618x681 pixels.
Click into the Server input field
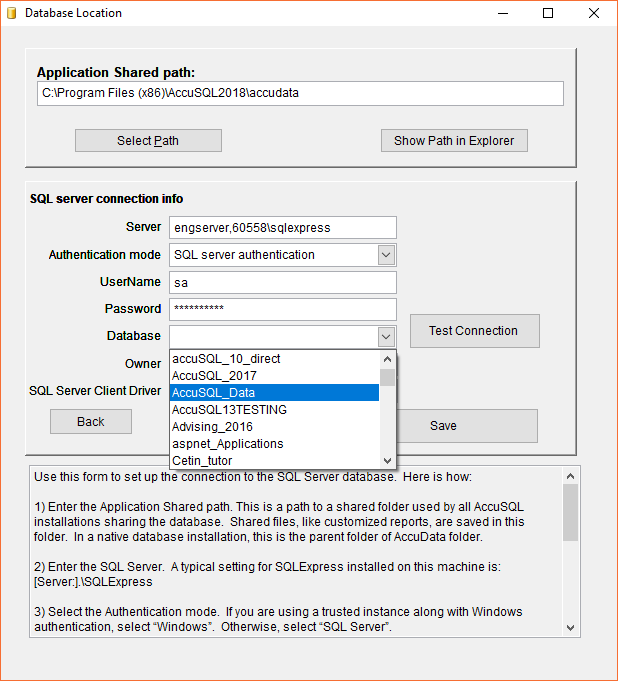[x=283, y=228]
